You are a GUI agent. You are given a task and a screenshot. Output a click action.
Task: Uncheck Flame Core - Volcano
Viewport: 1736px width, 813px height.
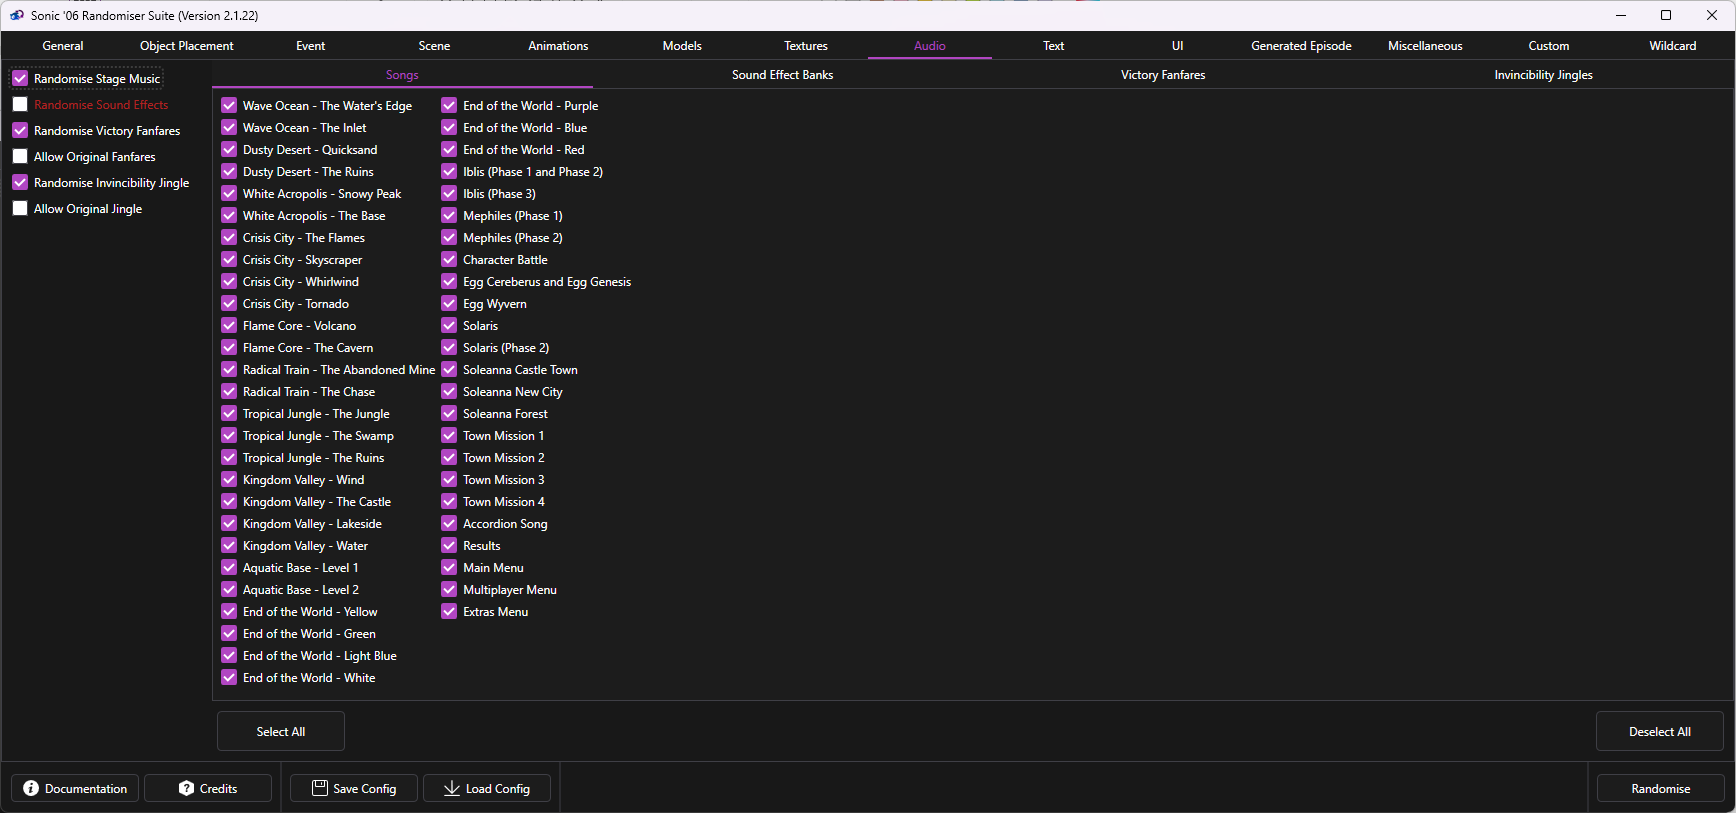click(229, 325)
